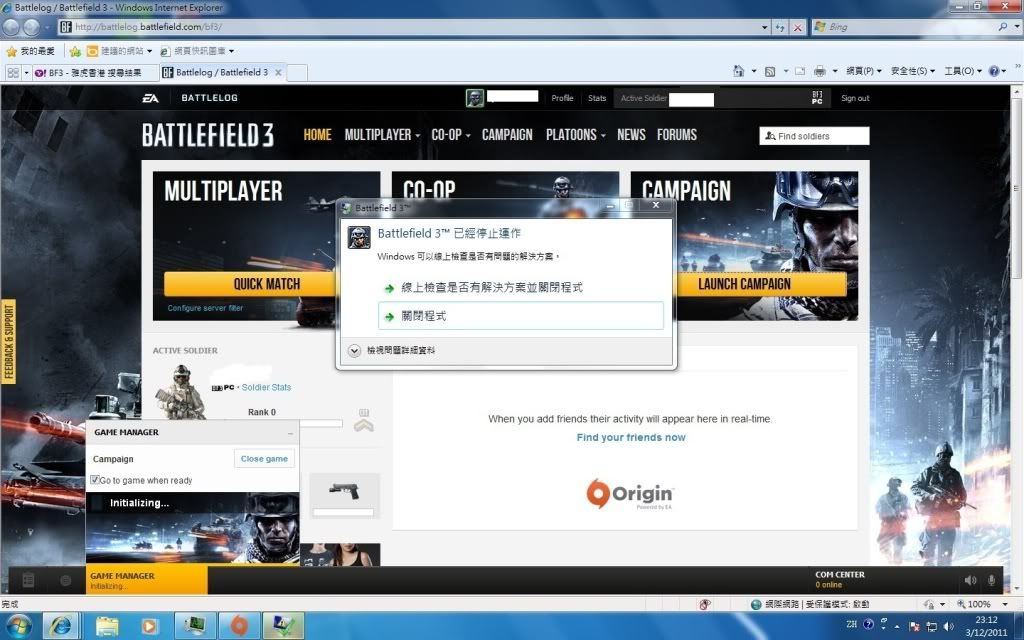The width and height of the screenshot is (1024, 640).
Task: Open the FEEDBACK & SUPPORT side tab
Action: click(x=8, y=342)
